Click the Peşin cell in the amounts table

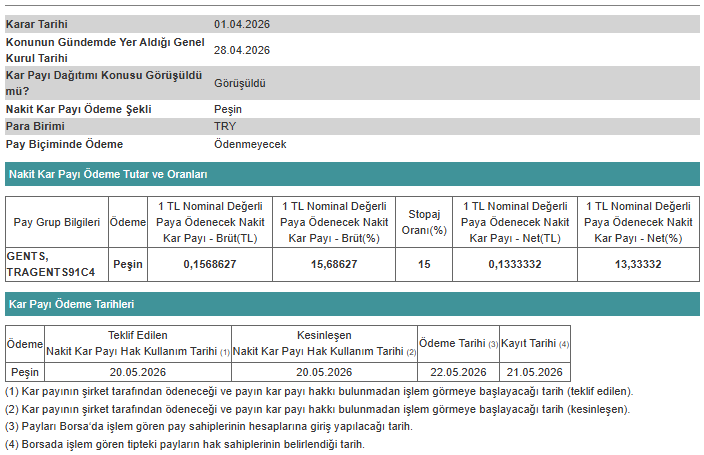(128, 264)
